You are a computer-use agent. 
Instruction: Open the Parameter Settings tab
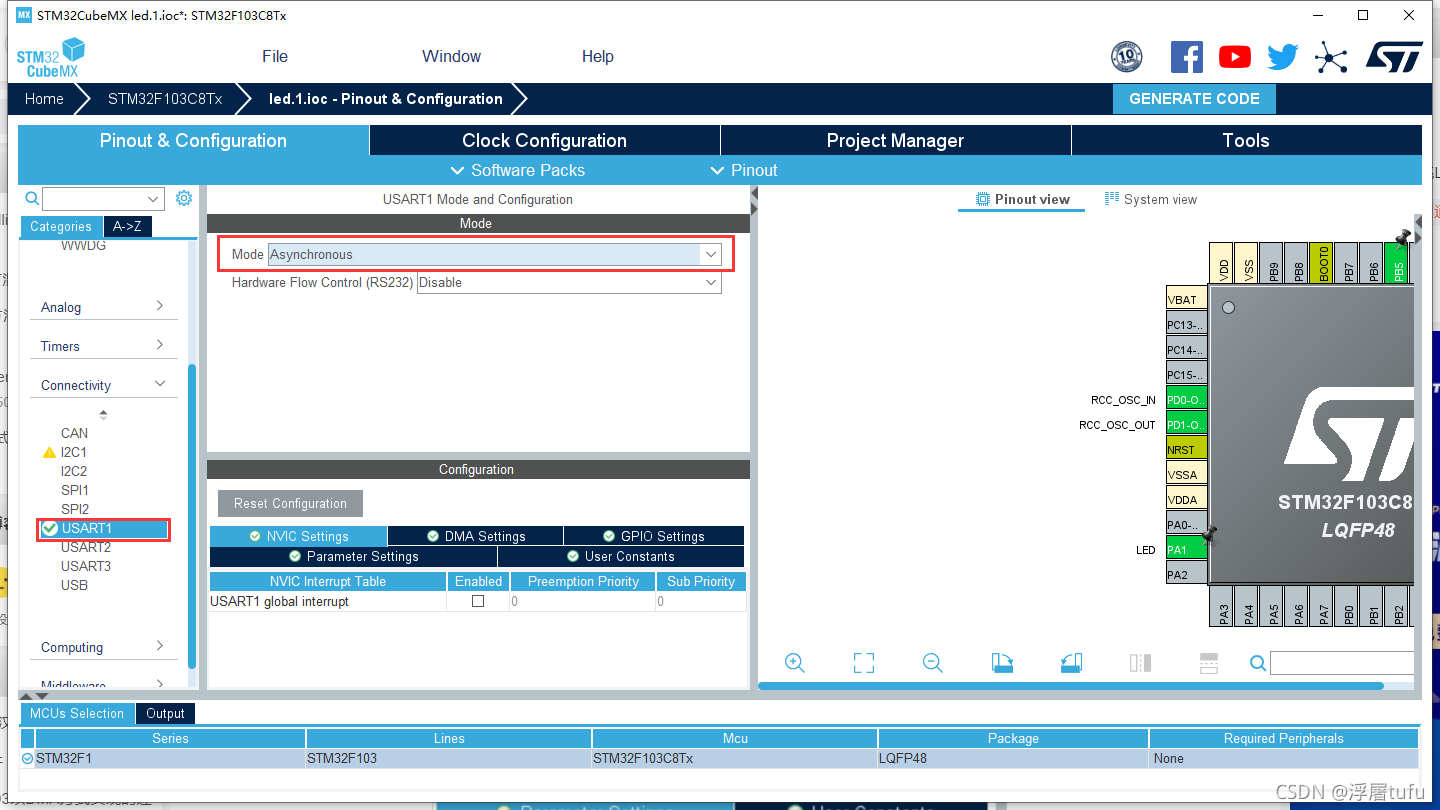pyautogui.click(x=353, y=556)
